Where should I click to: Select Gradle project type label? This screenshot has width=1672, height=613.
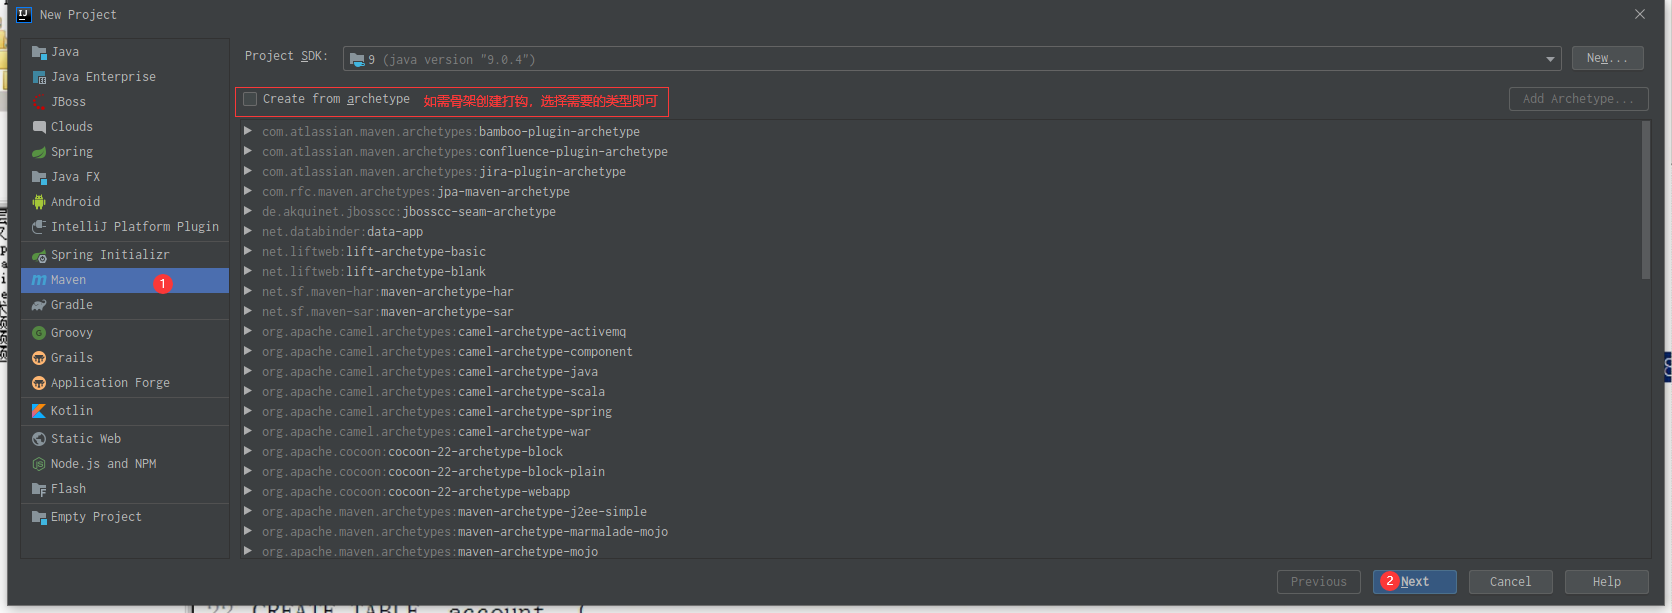click(x=72, y=305)
